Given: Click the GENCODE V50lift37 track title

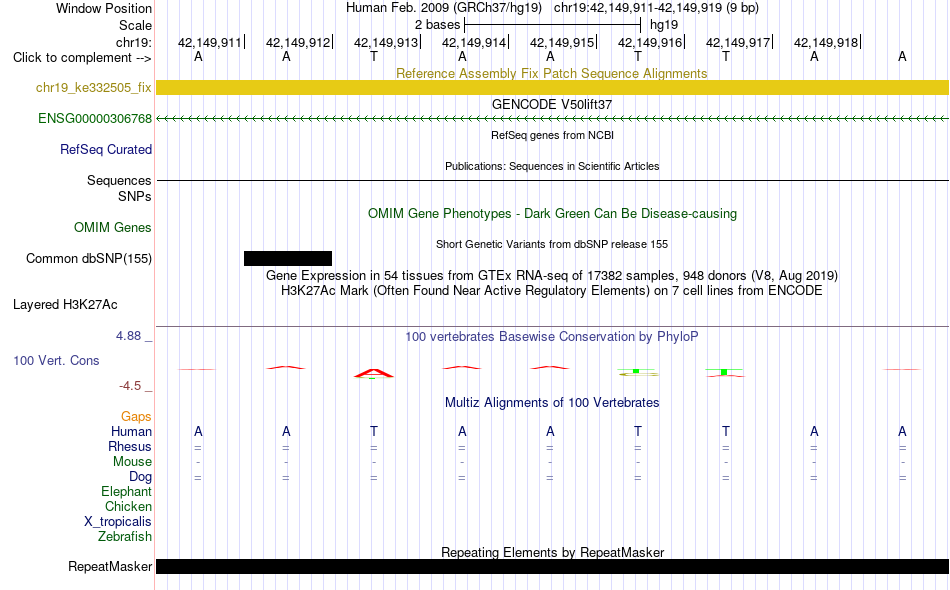Looking at the screenshot, I should 551,104.
